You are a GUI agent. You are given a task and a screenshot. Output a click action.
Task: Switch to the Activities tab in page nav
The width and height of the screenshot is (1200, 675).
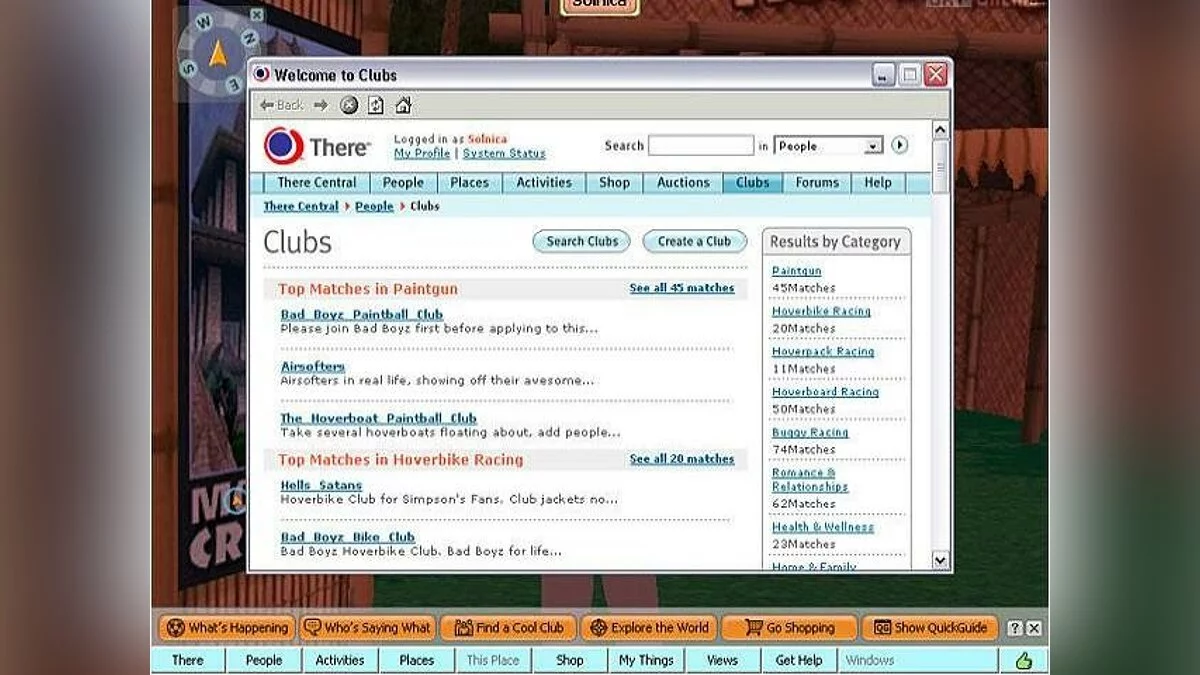coord(544,183)
